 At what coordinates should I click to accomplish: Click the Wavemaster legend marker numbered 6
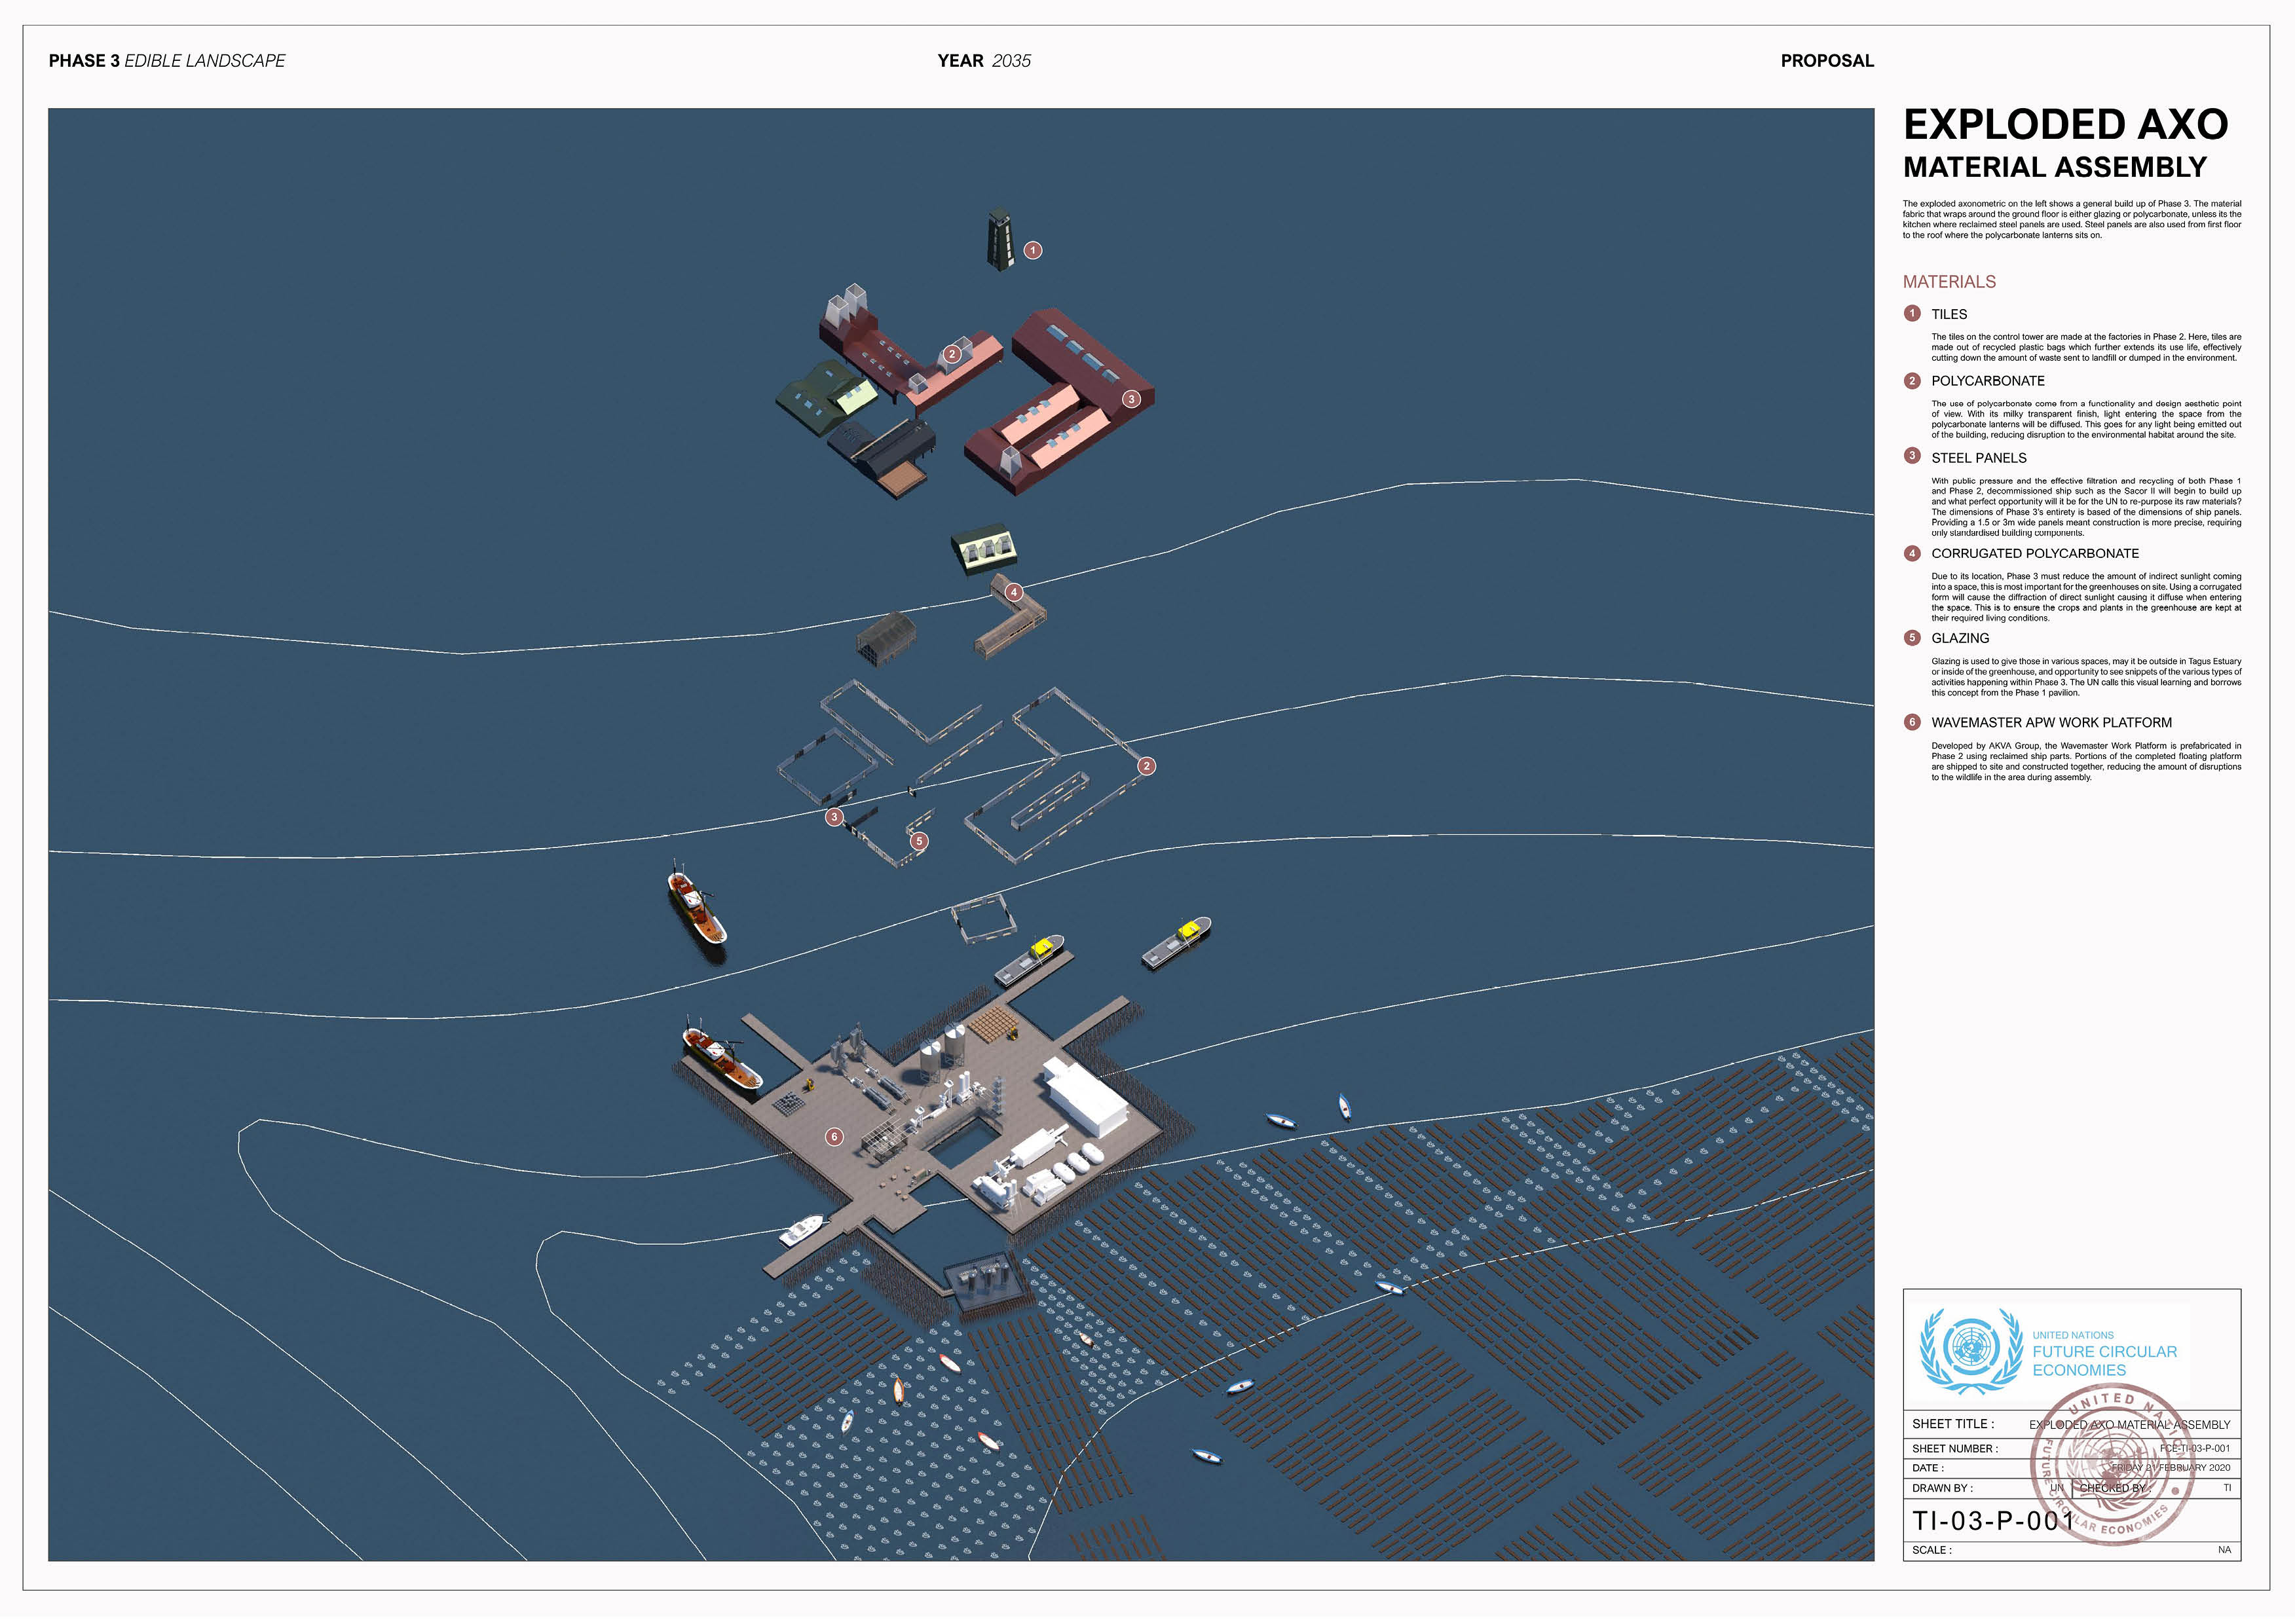tap(1912, 722)
